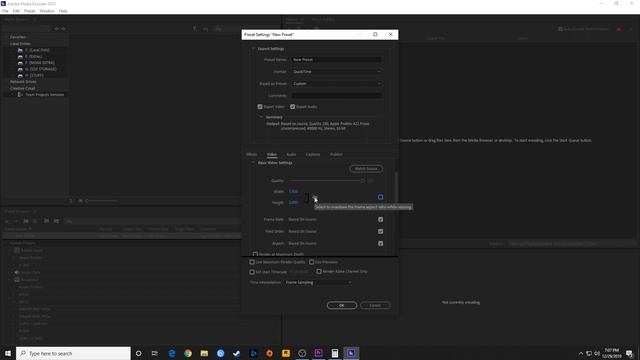Click OK in Preset Settings dialog

coord(342,305)
